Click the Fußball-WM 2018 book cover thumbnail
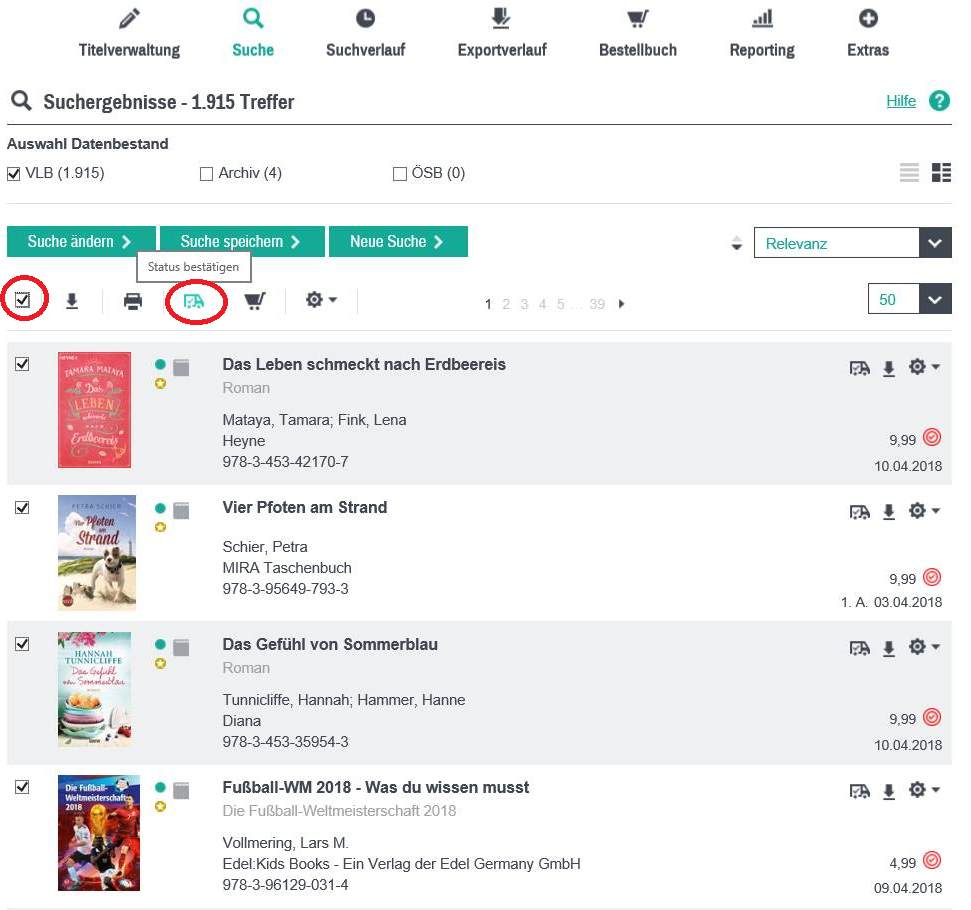Screen dimensions: 971x910 coord(98,832)
